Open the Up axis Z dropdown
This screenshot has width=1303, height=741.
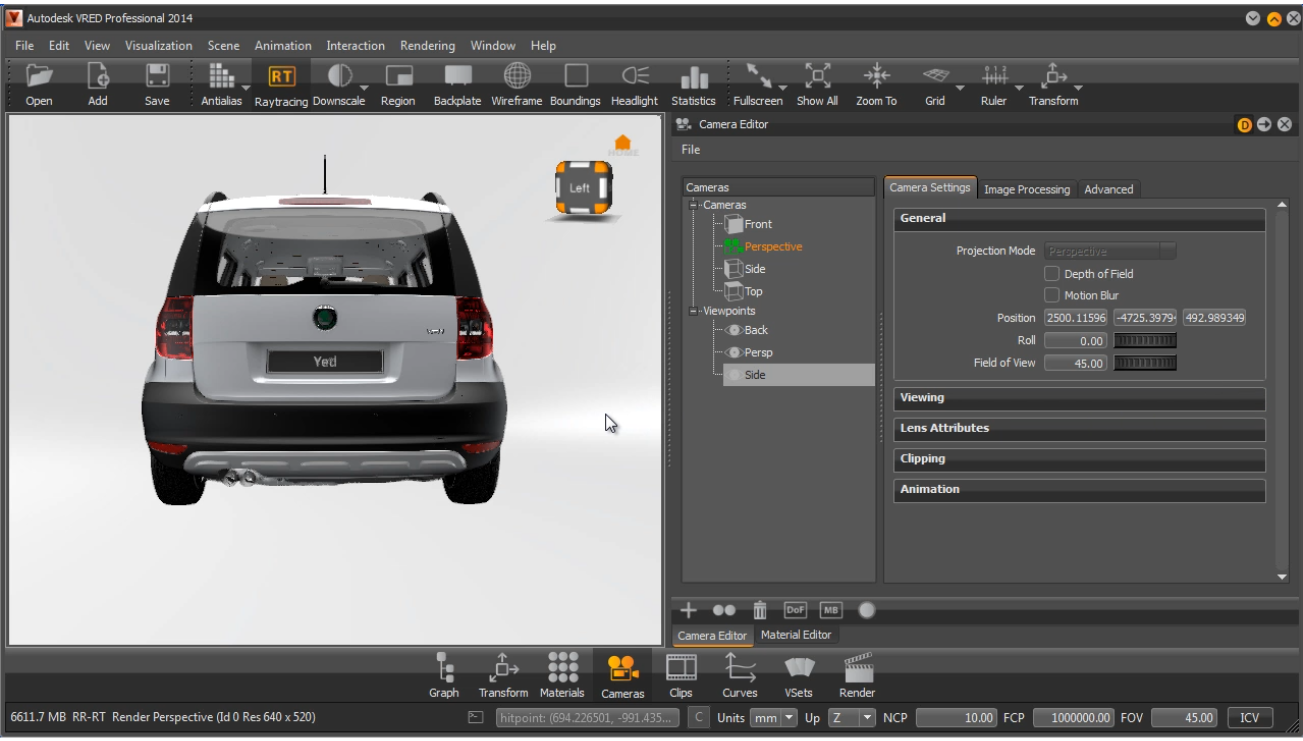coord(853,717)
